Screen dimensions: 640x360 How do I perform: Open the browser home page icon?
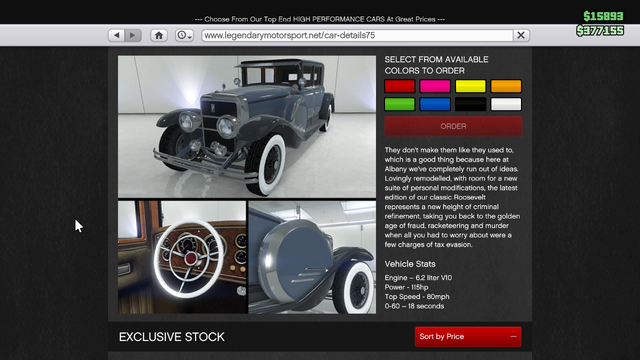click(x=159, y=35)
